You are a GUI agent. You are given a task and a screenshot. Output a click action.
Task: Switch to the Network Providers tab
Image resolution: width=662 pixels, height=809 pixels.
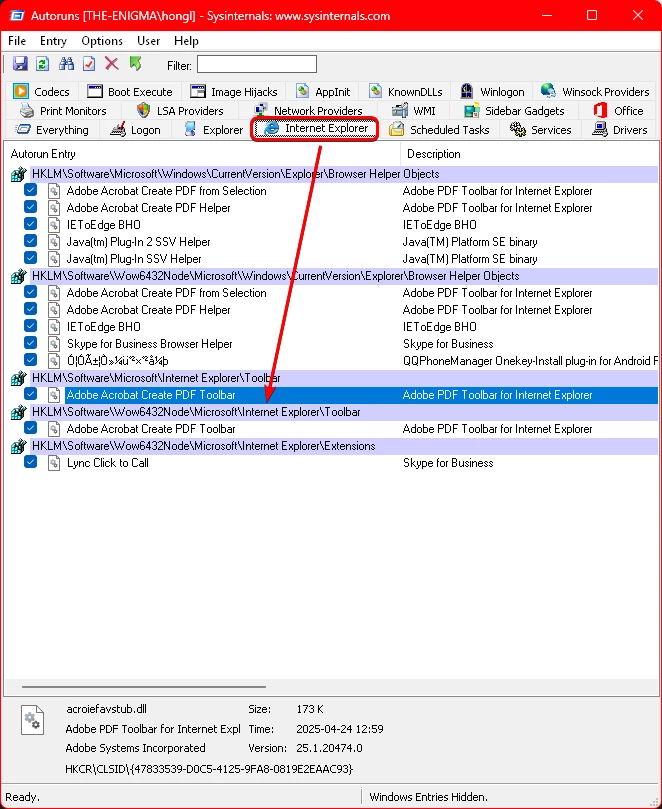[308, 111]
